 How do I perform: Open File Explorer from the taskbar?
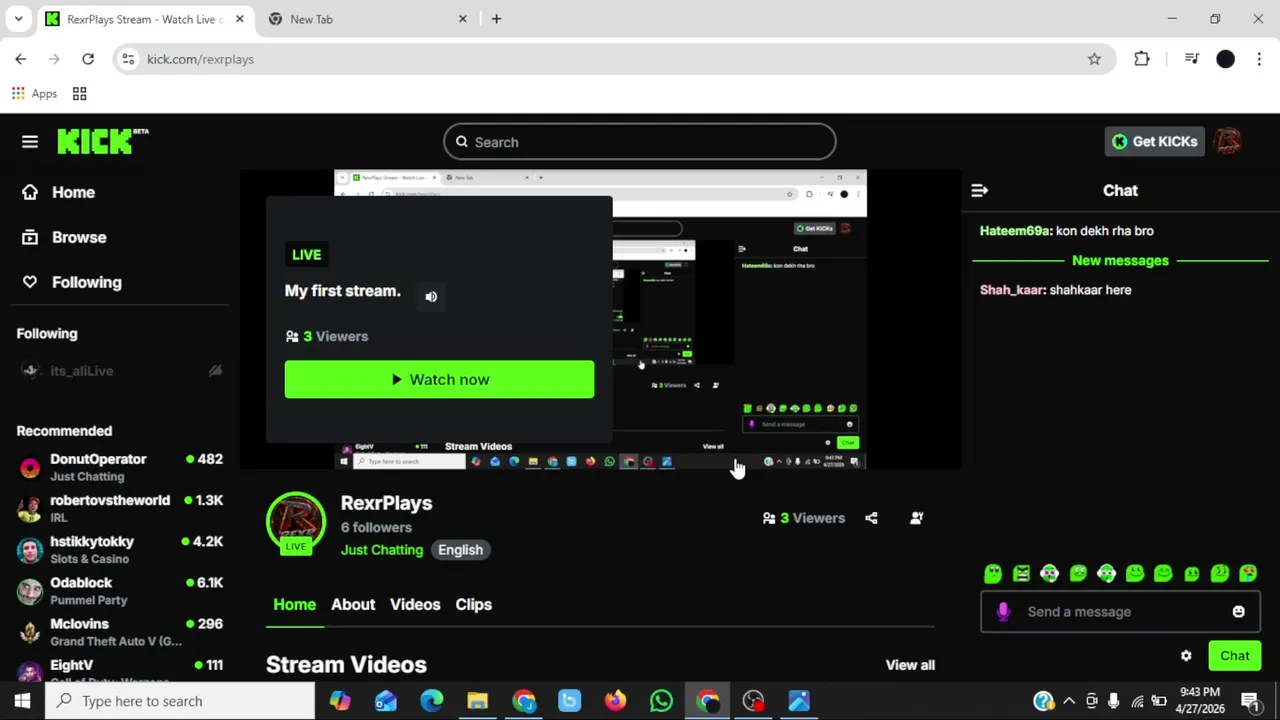(x=477, y=701)
